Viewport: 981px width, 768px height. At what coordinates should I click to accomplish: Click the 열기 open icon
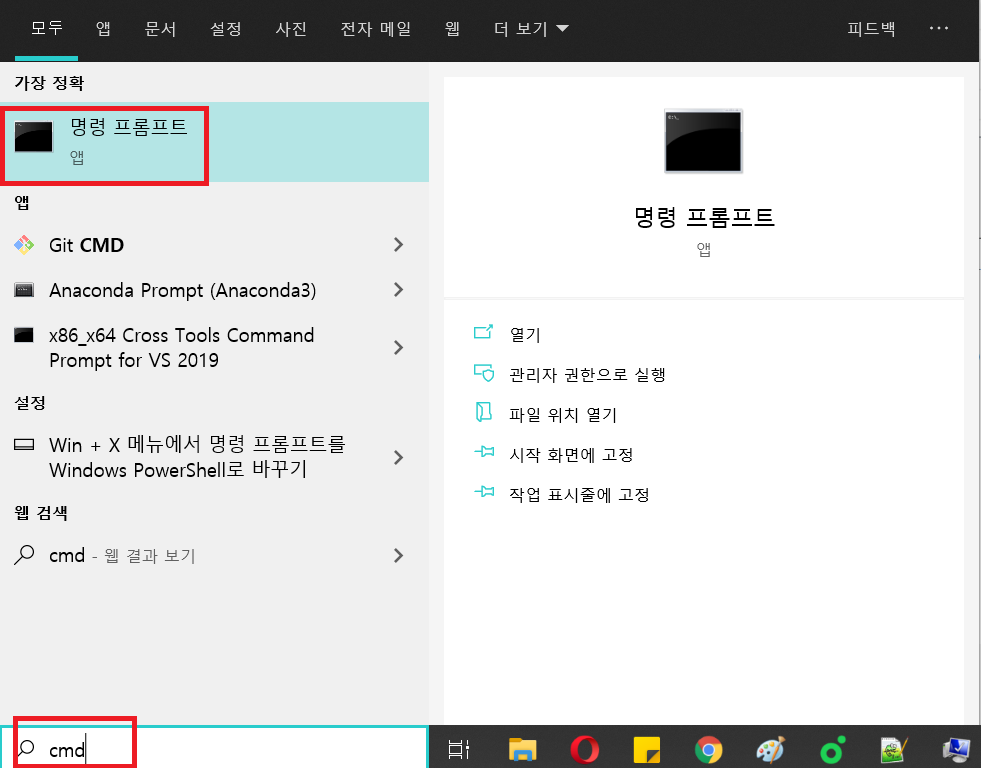click(484, 332)
